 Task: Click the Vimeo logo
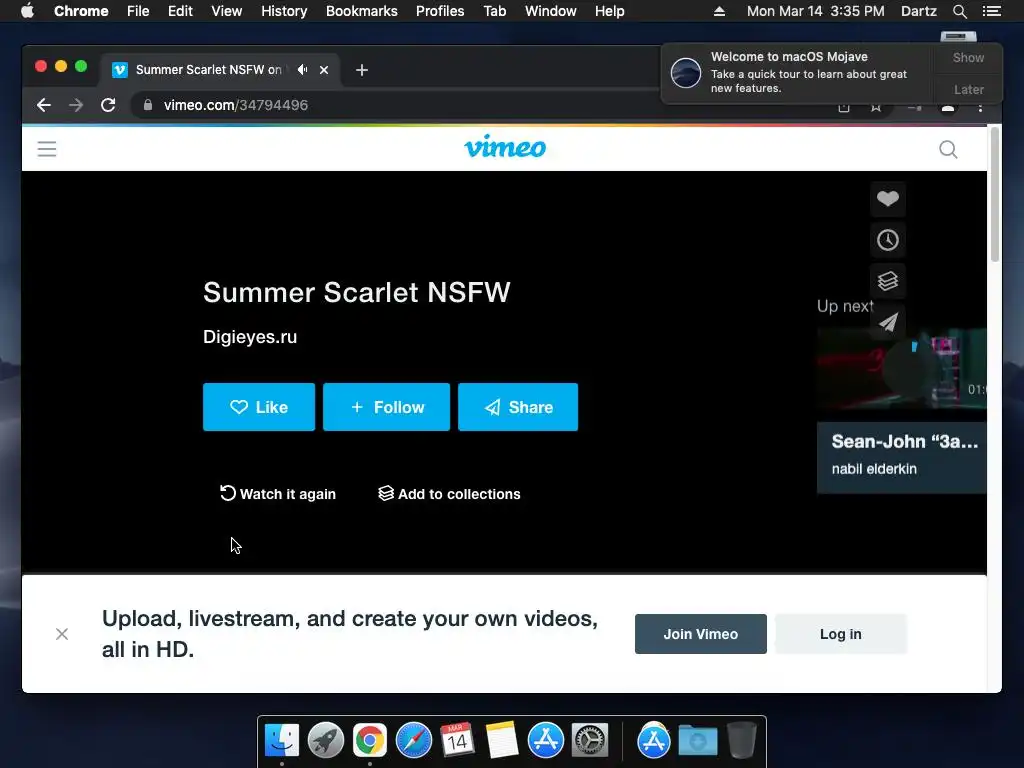click(x=505, y=148)
